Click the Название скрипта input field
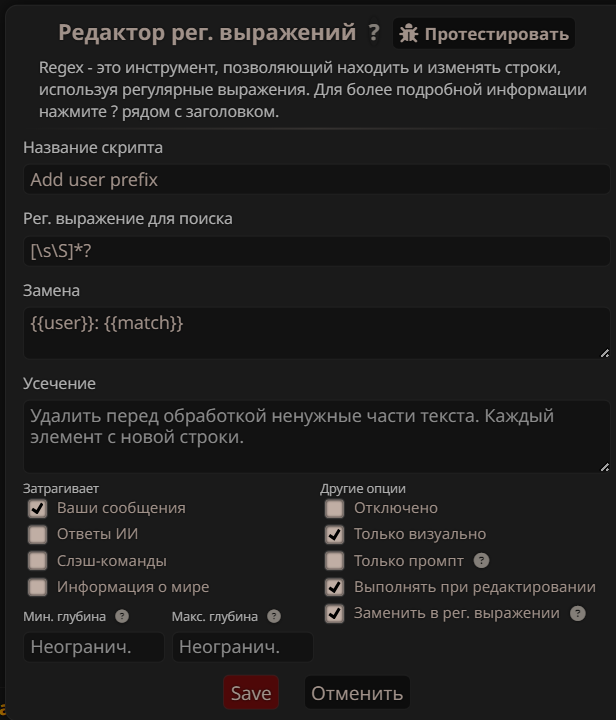 click(x=316, y=180)
